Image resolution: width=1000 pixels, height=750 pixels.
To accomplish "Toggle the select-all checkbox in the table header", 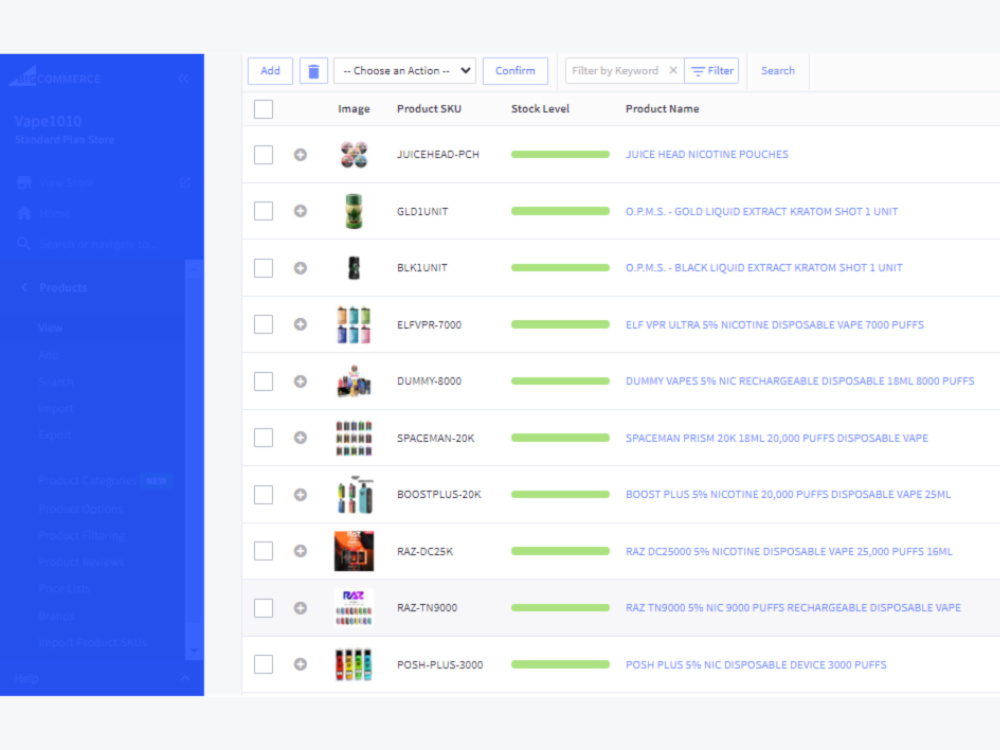I will click(x=263, y=109).
